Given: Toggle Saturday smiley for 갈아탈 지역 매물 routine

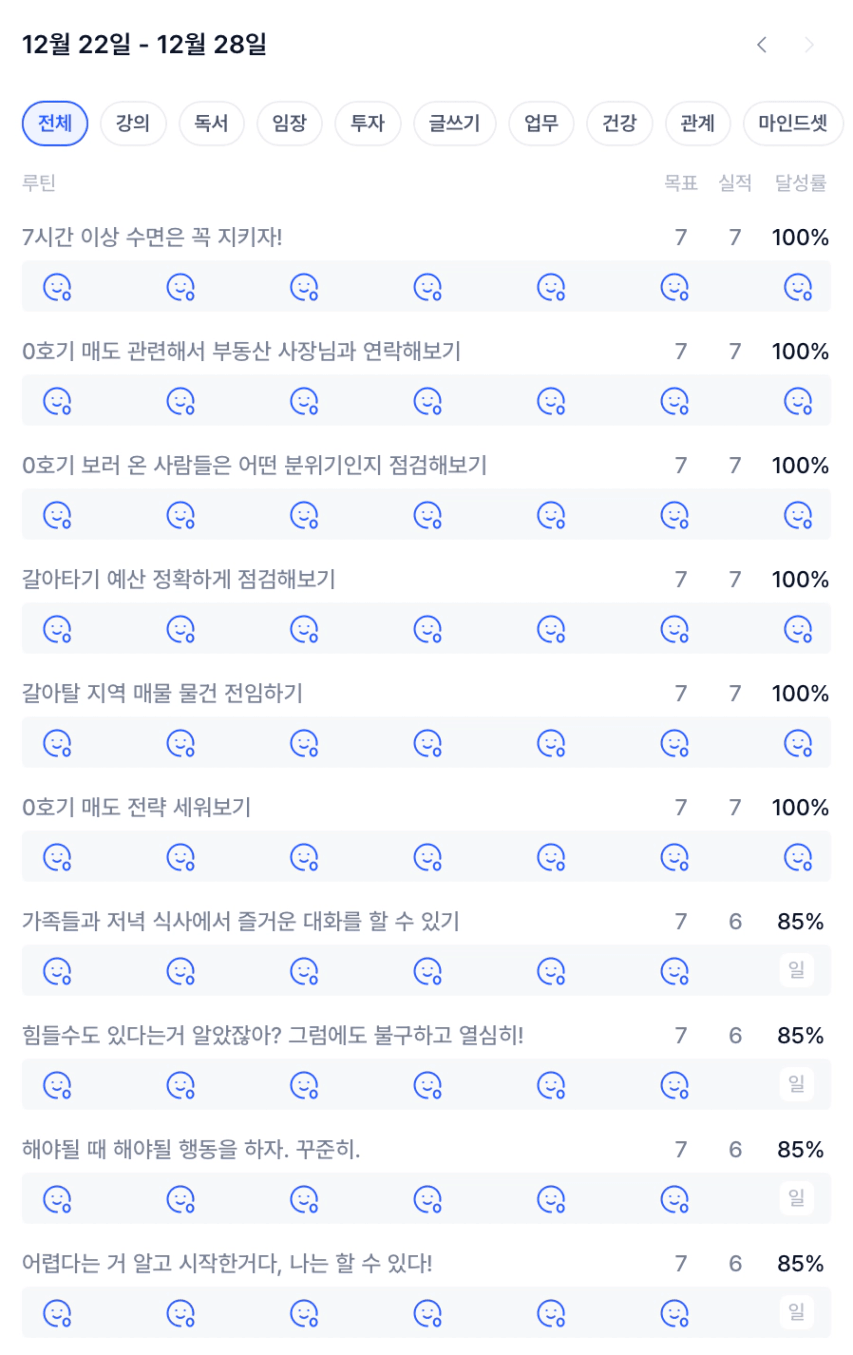Looking at the screenshot, I should 674,744.
